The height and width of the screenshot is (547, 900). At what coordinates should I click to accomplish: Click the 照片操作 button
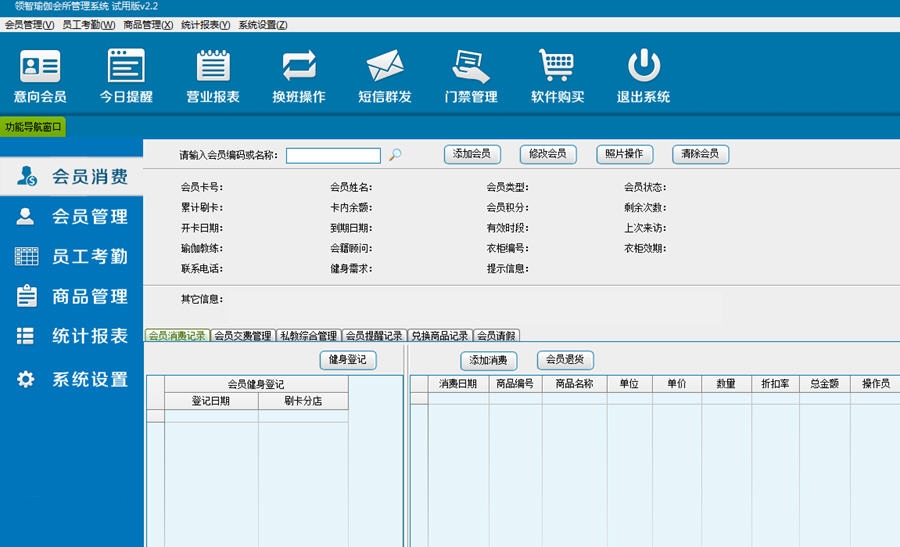click(624, 154)
